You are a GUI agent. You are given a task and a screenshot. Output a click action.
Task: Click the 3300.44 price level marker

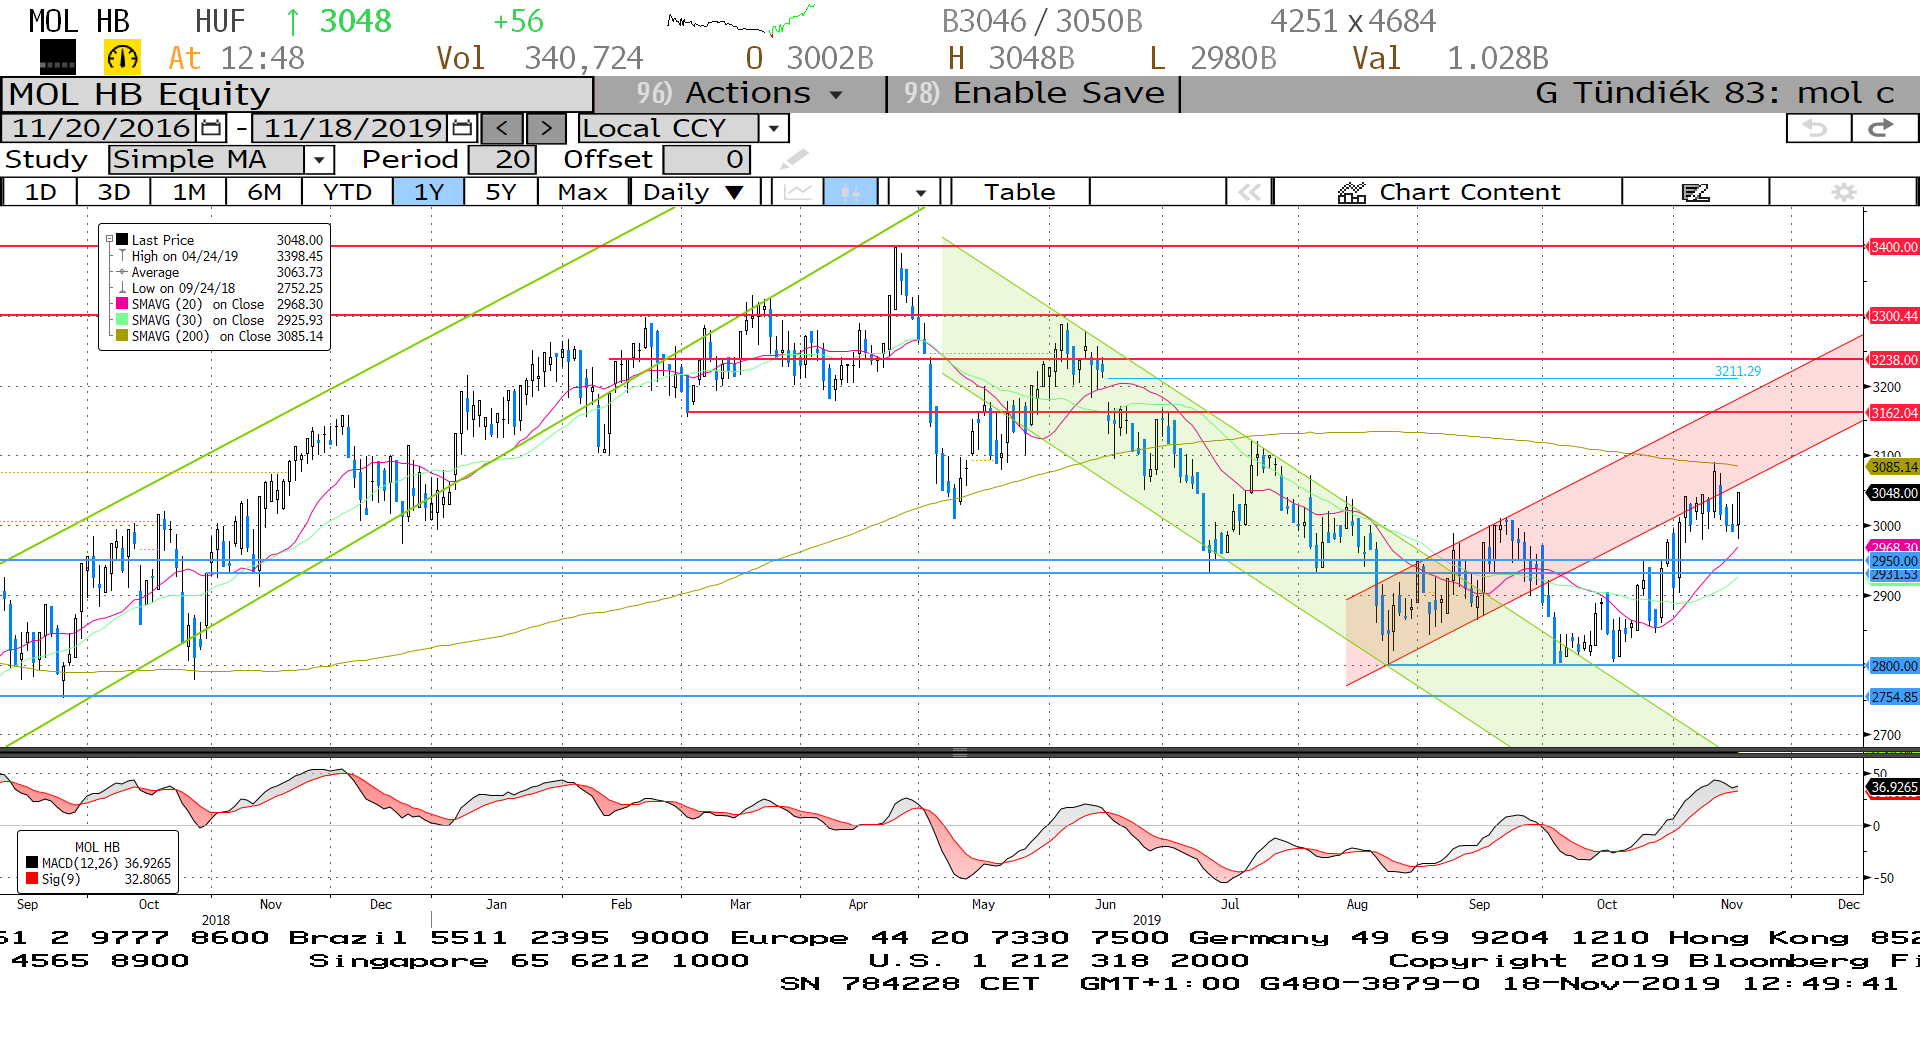pos(1893,316)
